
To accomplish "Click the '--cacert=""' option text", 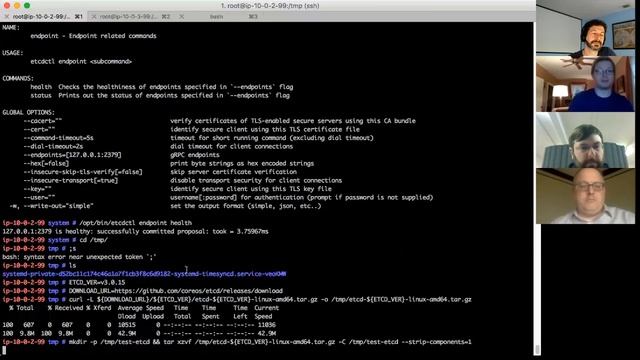I will [x=42, y=121].
